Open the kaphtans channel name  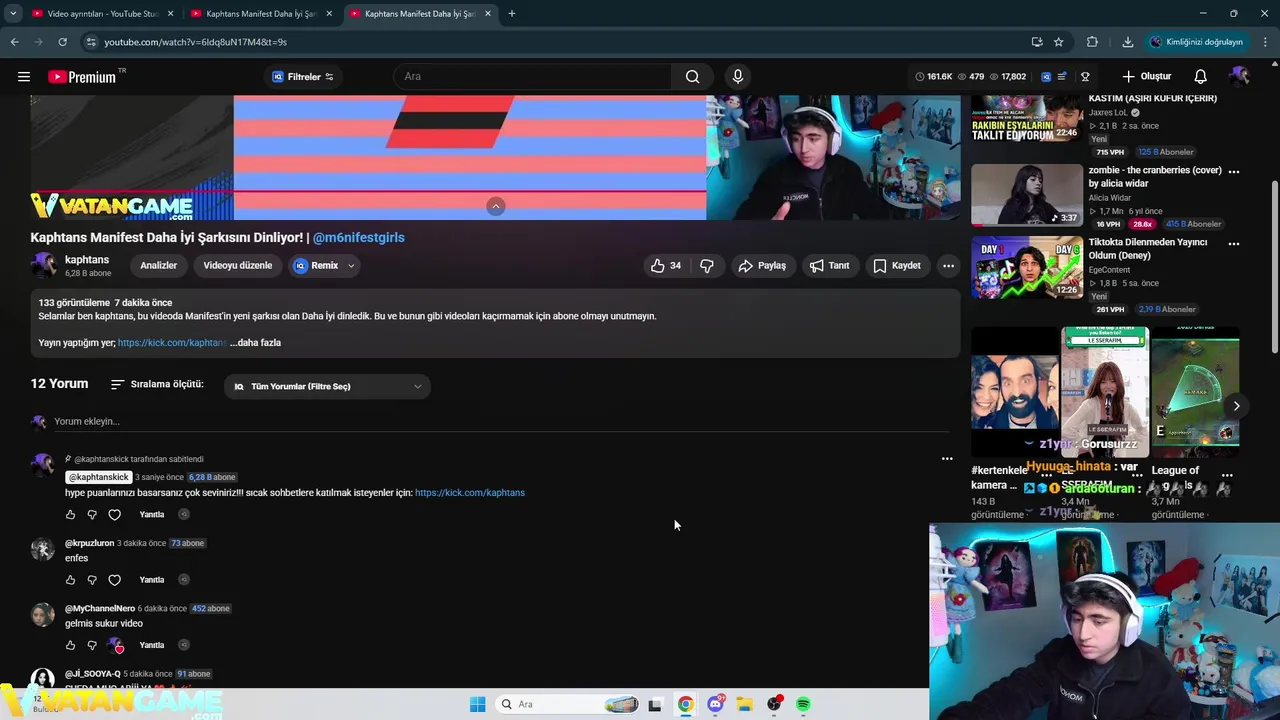87,260
